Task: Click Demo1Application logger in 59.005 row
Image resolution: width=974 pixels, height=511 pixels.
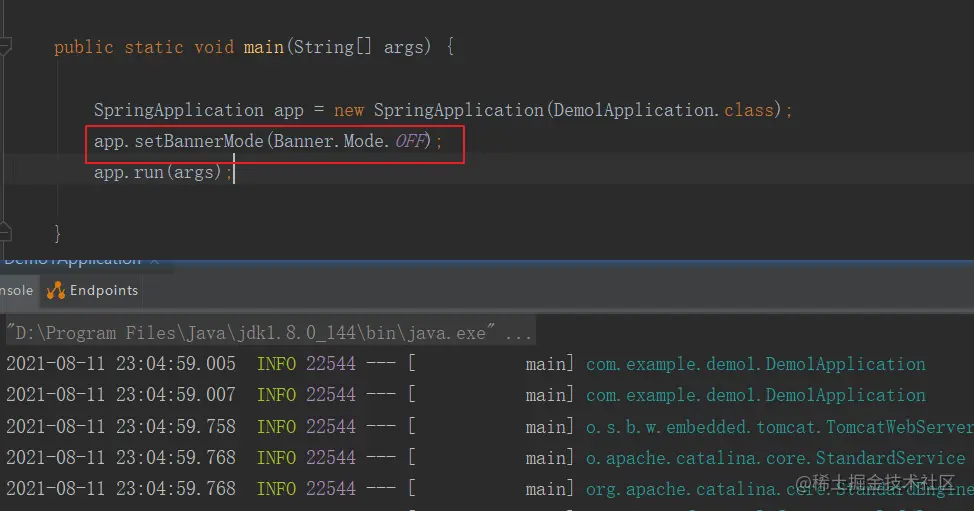Action: [x=755, y=364]
